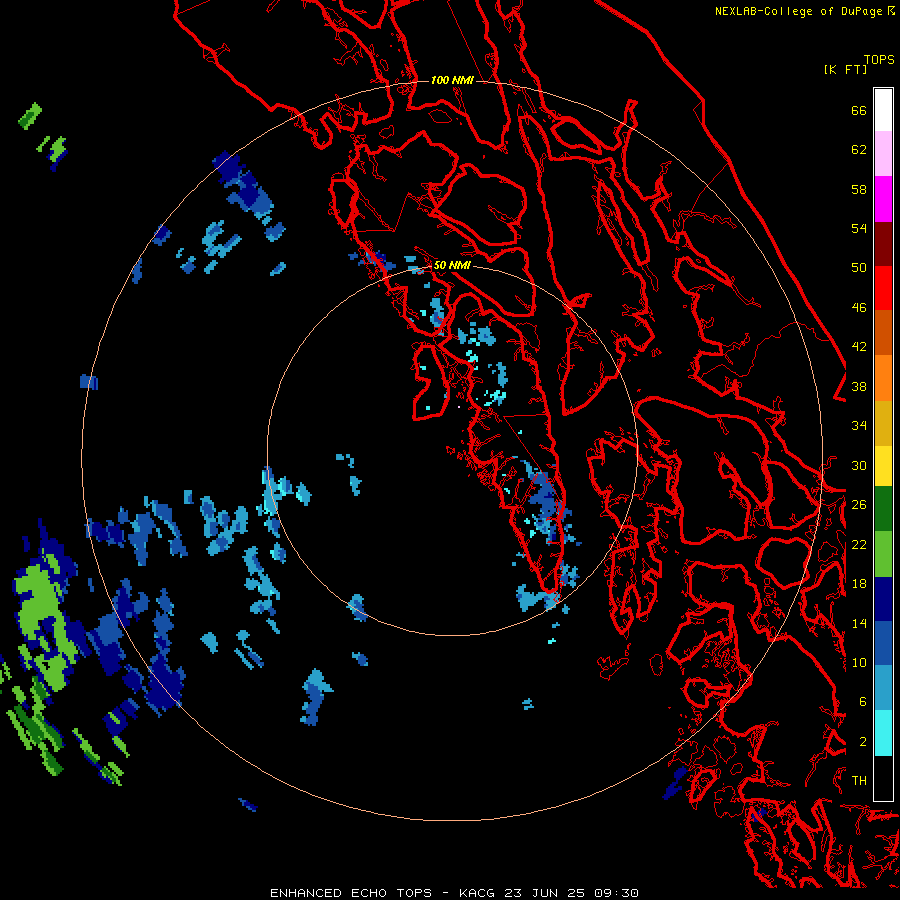Screen dimensions: 900x900
Task: Click the "ENHANCED ECHO TOPS" title text
Action: point(351,893)
